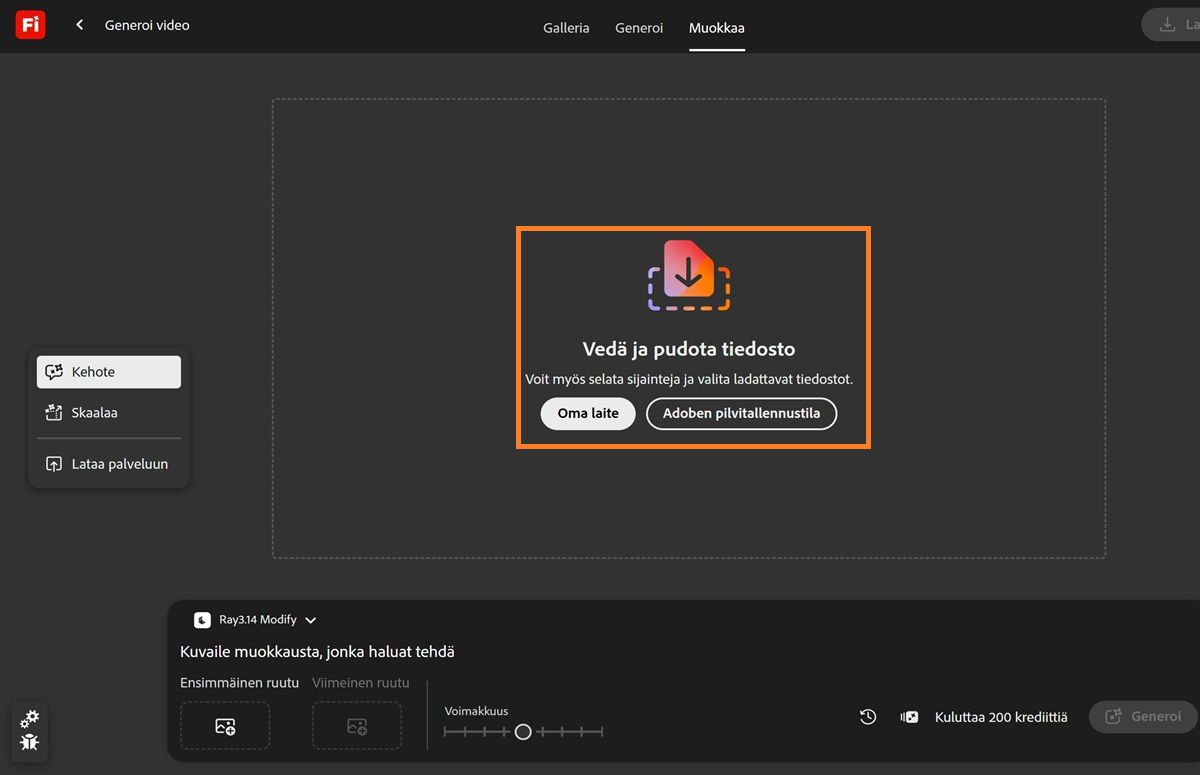Click the Ensimmäinen ruutu label

[239, 683]
